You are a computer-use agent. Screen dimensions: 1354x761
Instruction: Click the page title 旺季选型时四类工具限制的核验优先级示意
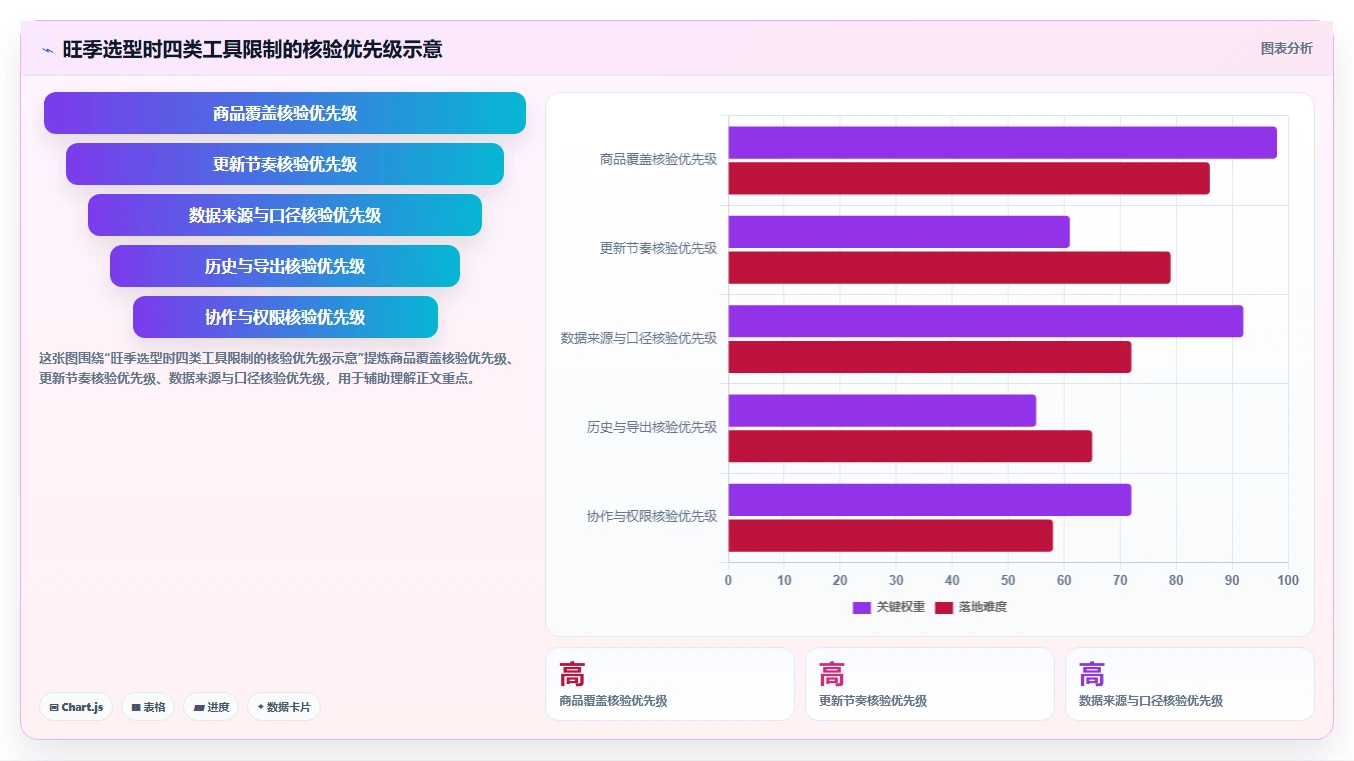tap(252, 49)
